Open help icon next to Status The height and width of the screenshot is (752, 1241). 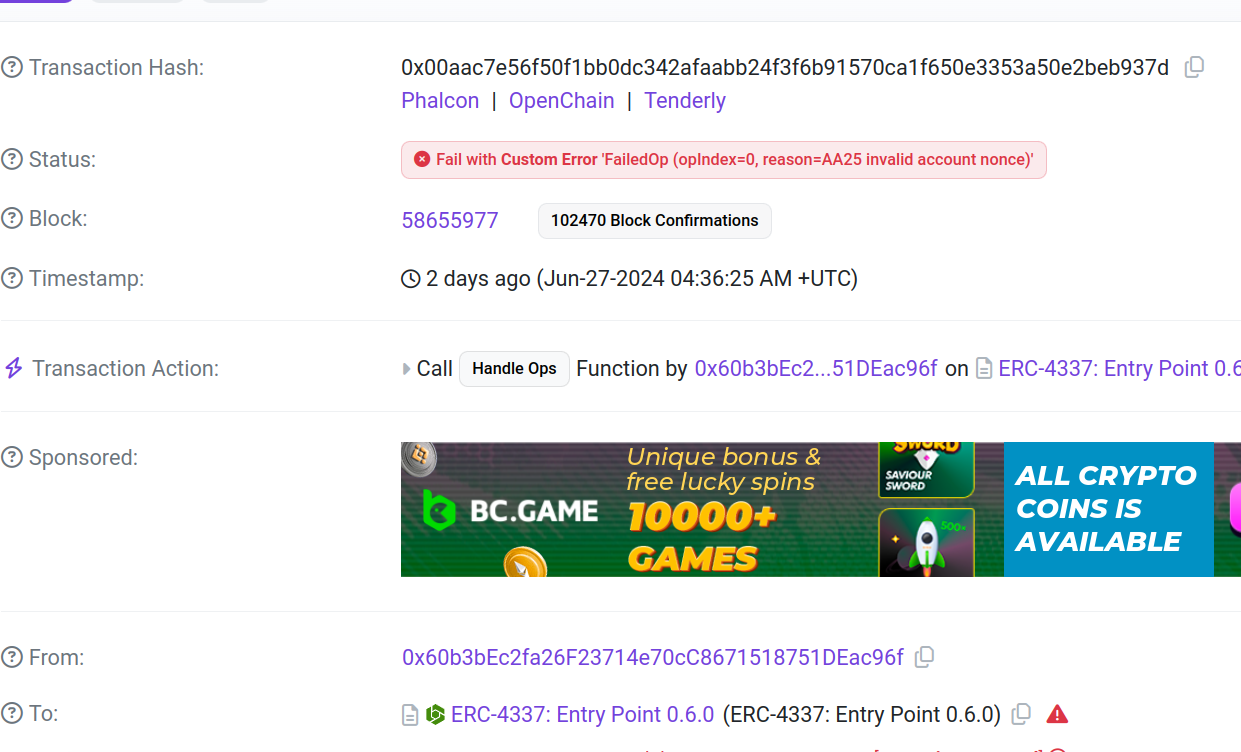pos(12,160)
